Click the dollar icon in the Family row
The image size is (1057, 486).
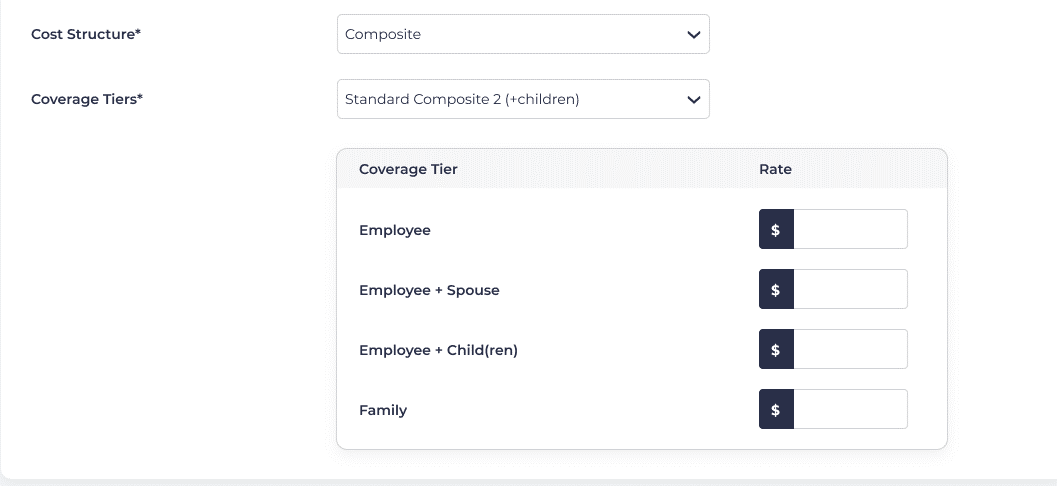click(776, 409)
